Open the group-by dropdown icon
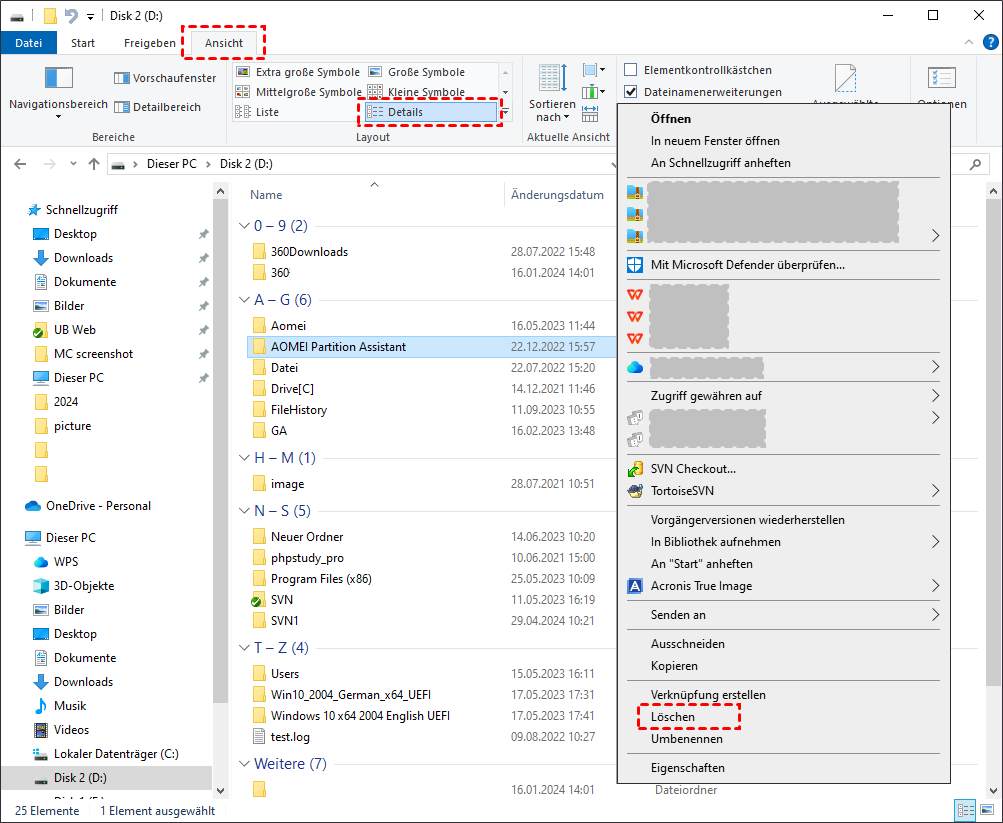Screen dimensions: 1003x823 pyautogui.click(x=593, y=70)
